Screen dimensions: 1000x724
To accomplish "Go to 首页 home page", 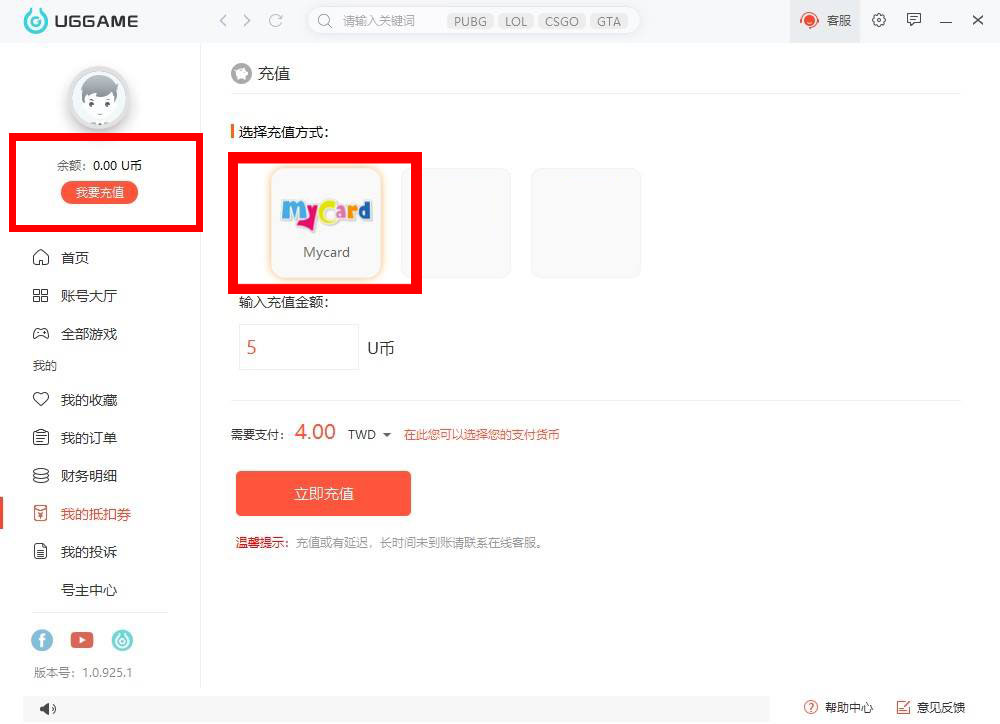I will 75,258.
